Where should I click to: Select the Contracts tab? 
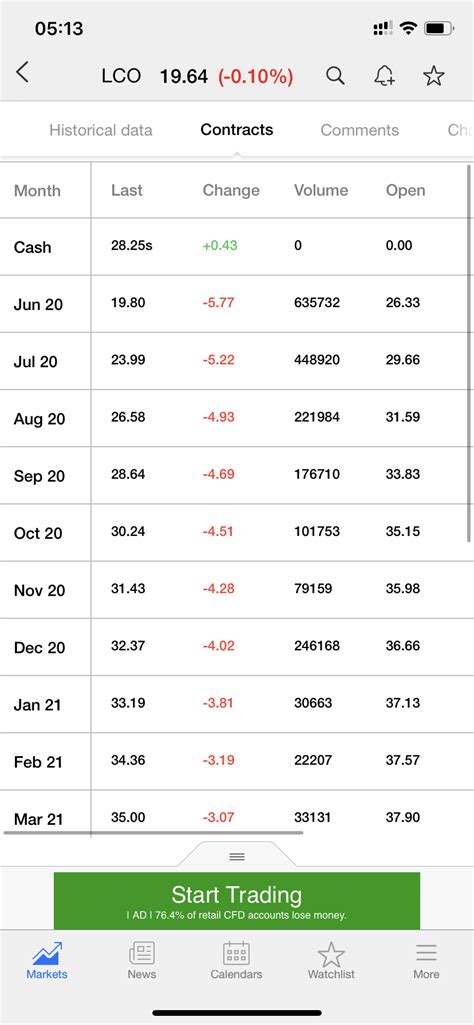tap(237, 129)
